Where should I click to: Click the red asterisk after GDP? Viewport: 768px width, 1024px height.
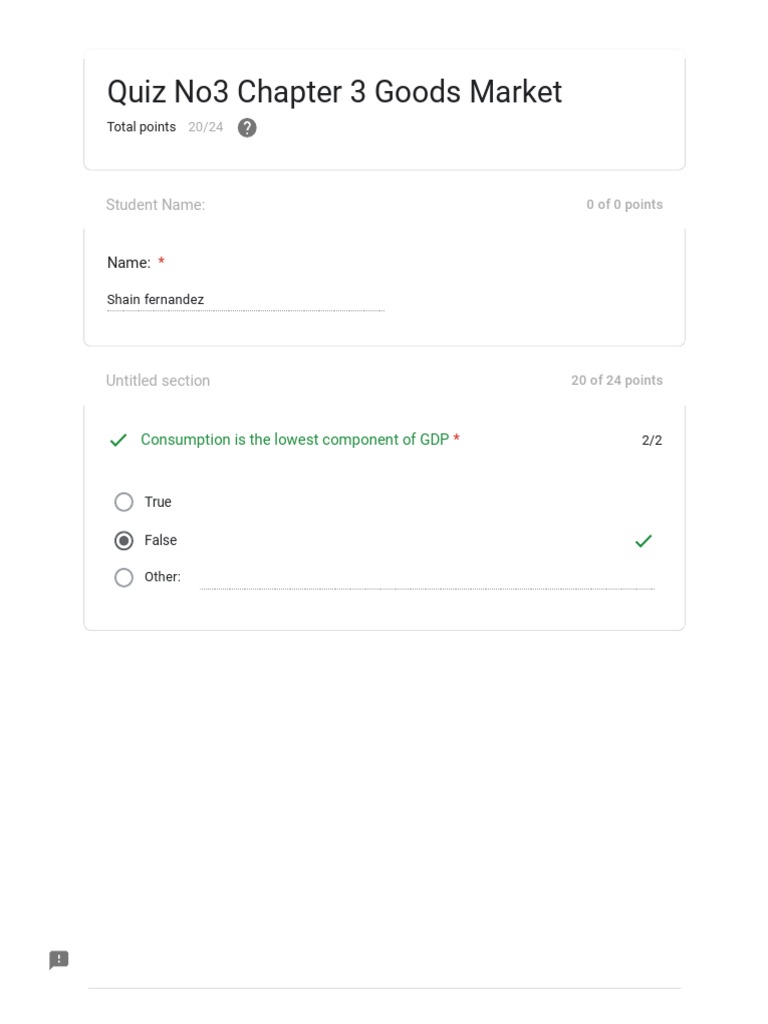coord(457,439)
